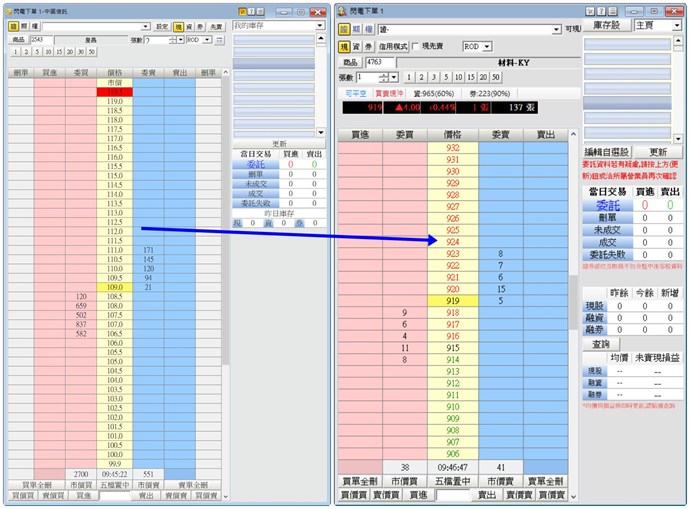Click highlighted price 109.0 in left window
690x509 pixels.
114,287
